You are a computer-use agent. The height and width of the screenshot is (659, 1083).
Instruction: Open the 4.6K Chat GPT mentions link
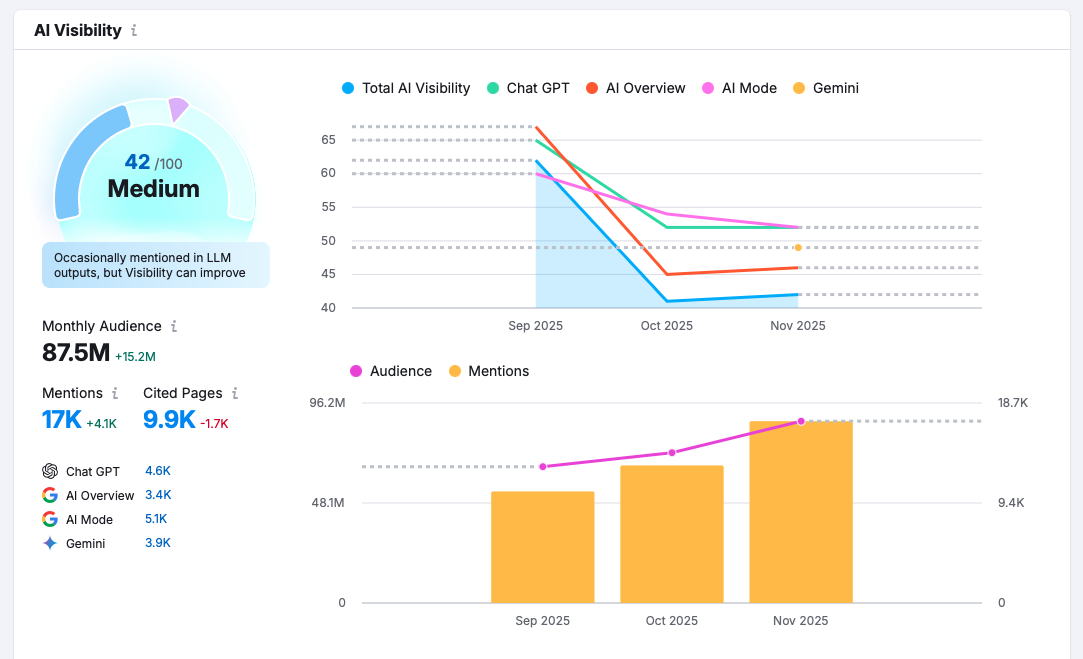tap(158, 471)
